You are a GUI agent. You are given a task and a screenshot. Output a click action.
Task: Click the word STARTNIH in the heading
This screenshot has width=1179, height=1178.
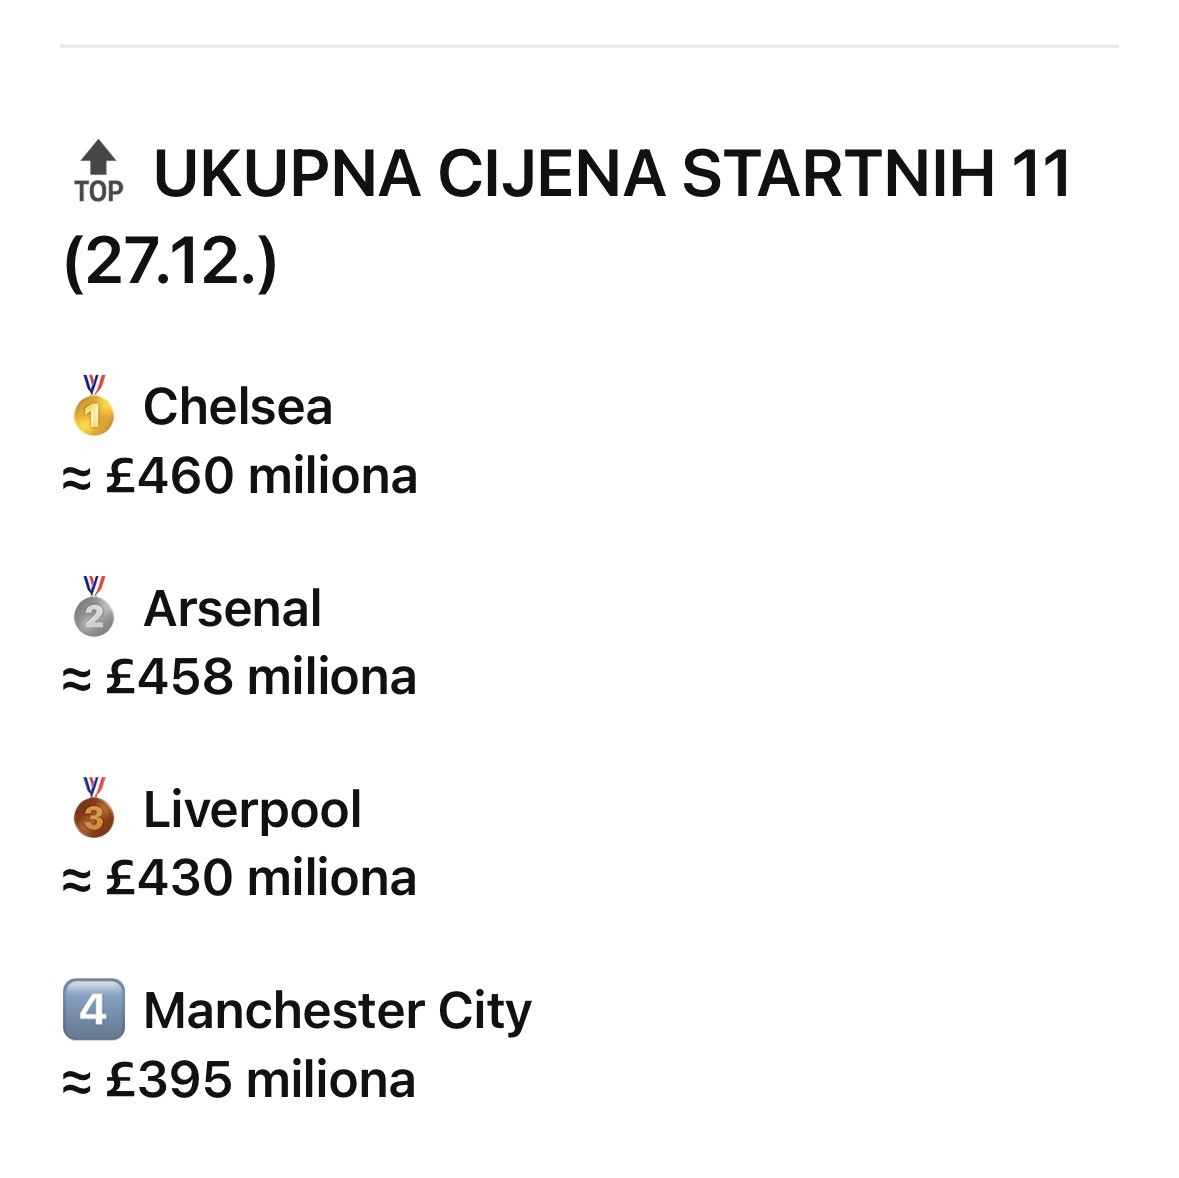coord(838,173)
